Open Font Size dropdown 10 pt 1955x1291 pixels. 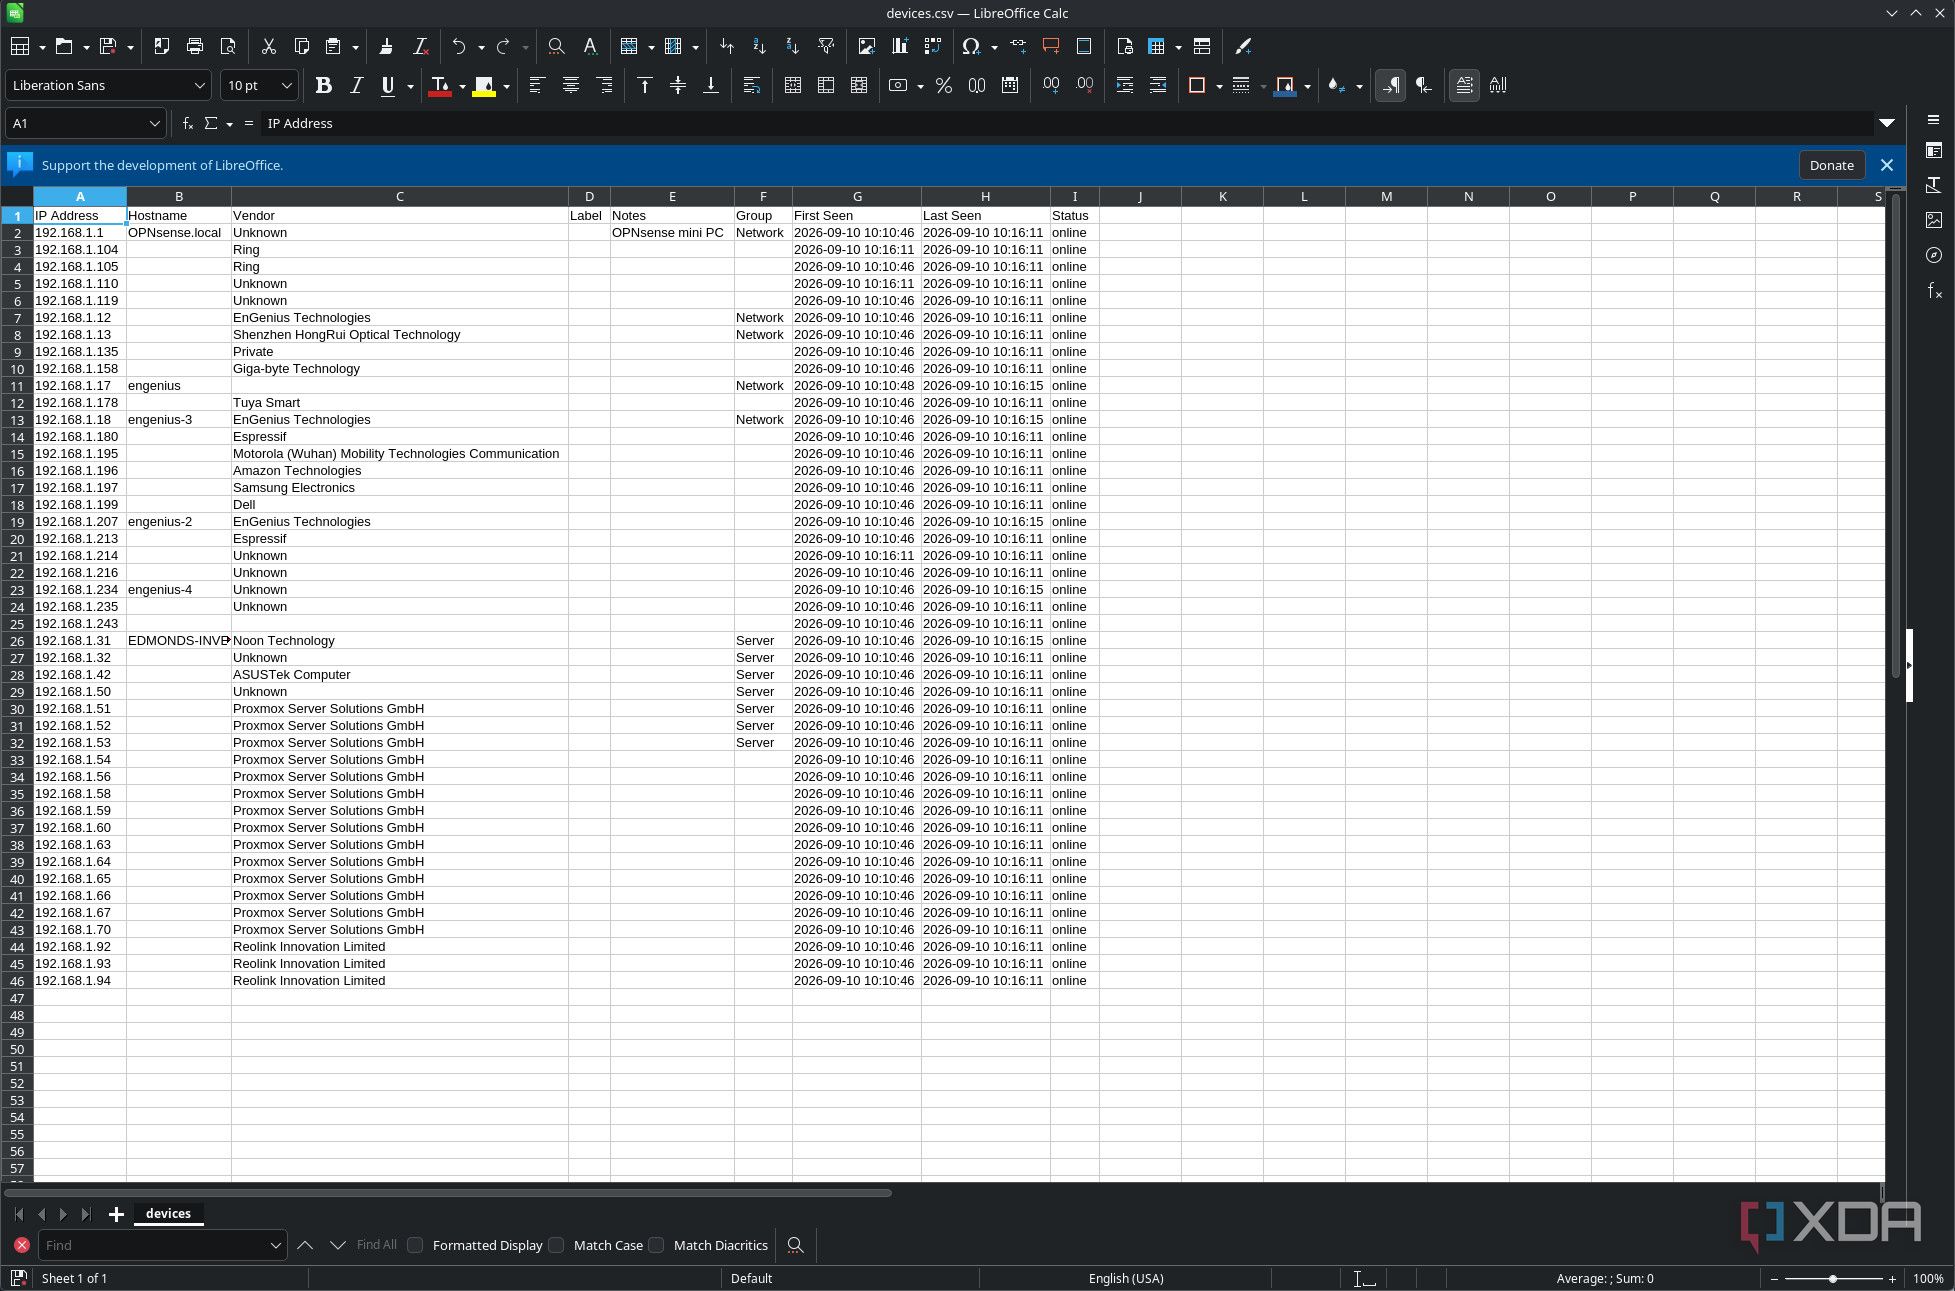pyautogui.click(x=286, y=85)
